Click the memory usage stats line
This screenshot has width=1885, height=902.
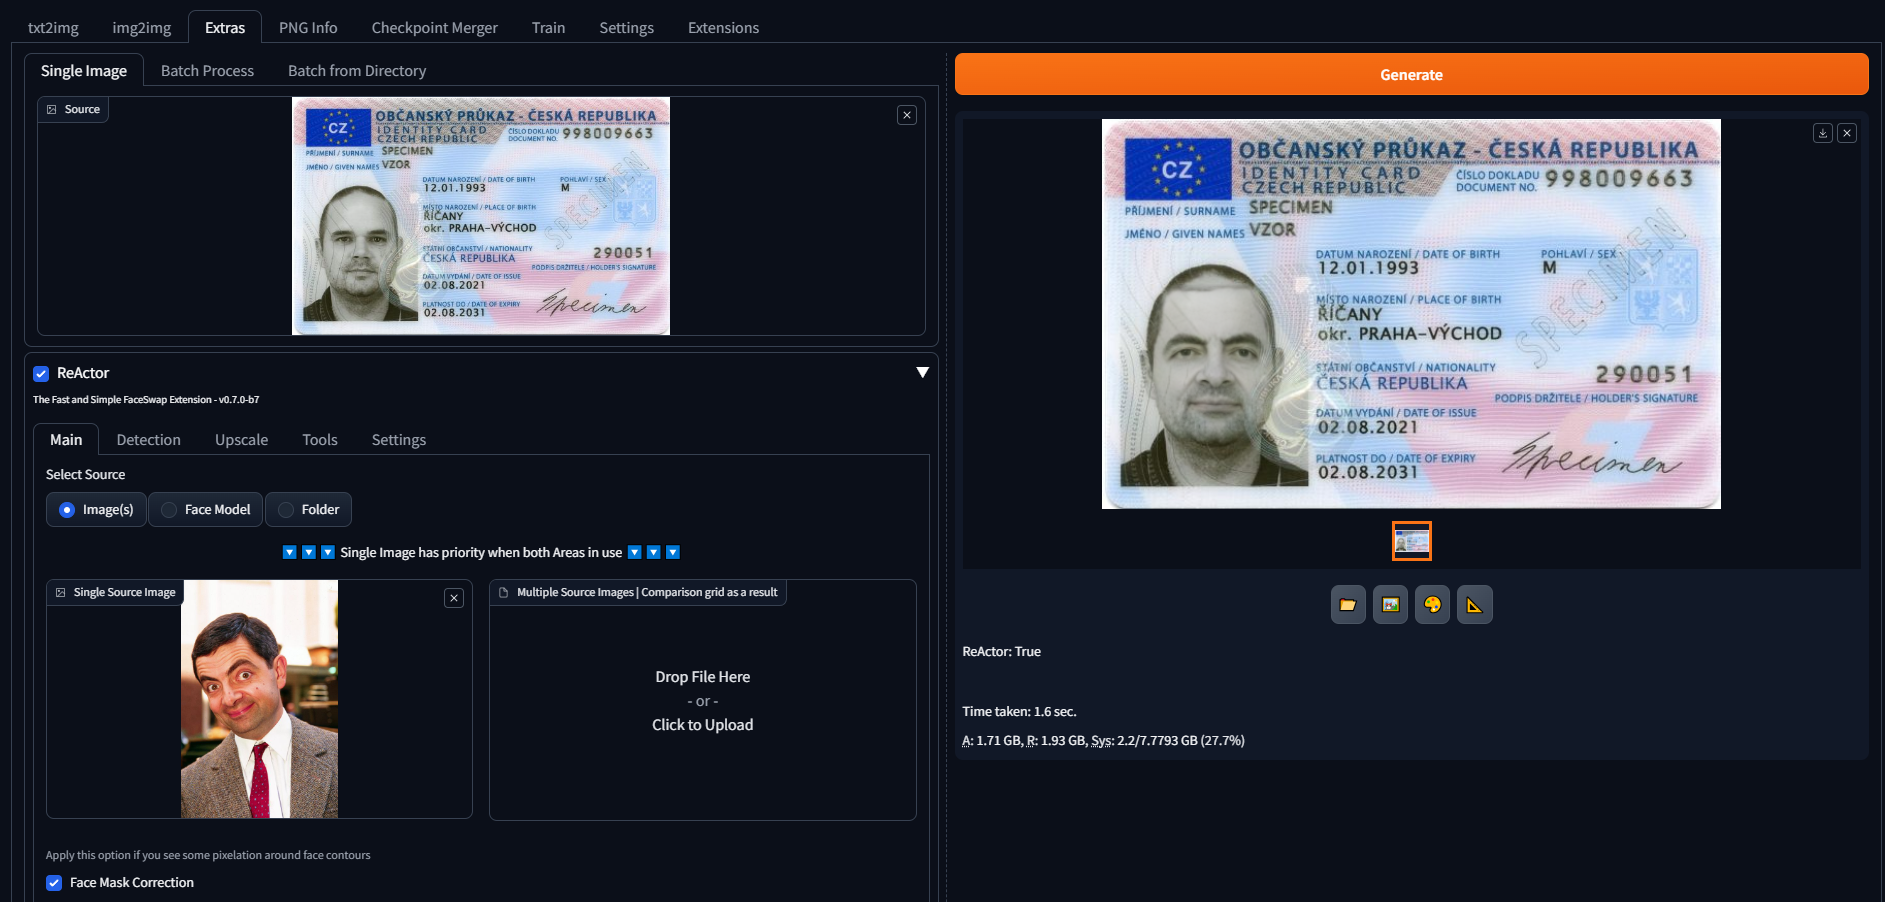pos(1103,741)
